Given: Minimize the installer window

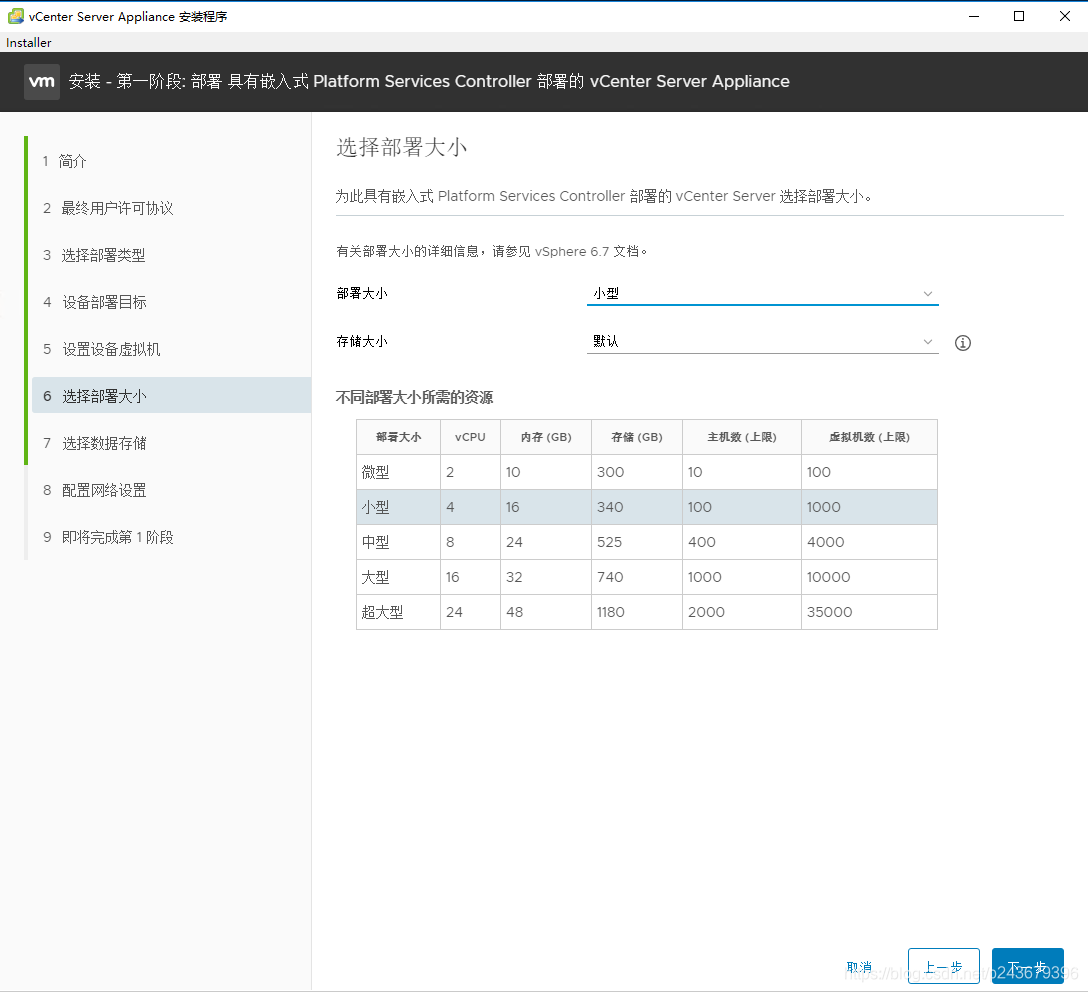Looking at the screenshot, I should 974,16.
